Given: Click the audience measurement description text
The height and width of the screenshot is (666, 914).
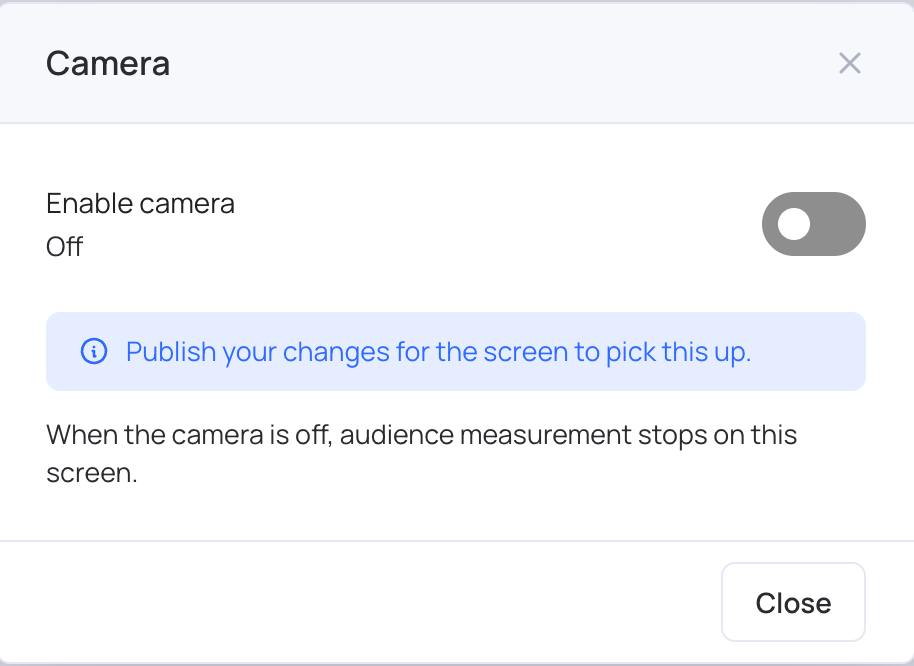Looking at the screenshot, I should click(421, 453).
